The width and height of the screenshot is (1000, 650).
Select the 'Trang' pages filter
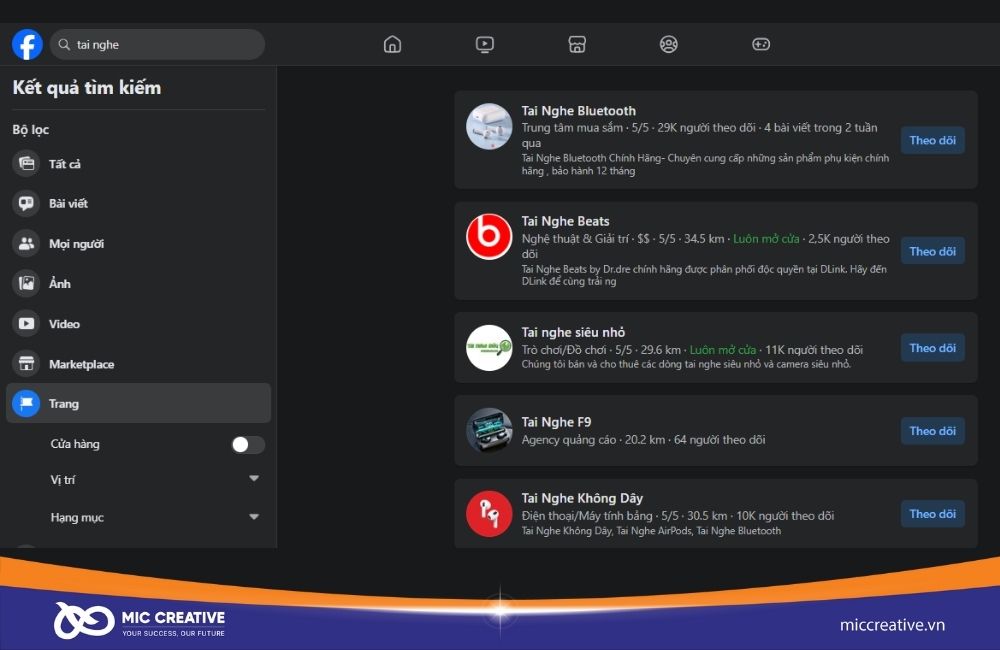(x=138, y=403)
